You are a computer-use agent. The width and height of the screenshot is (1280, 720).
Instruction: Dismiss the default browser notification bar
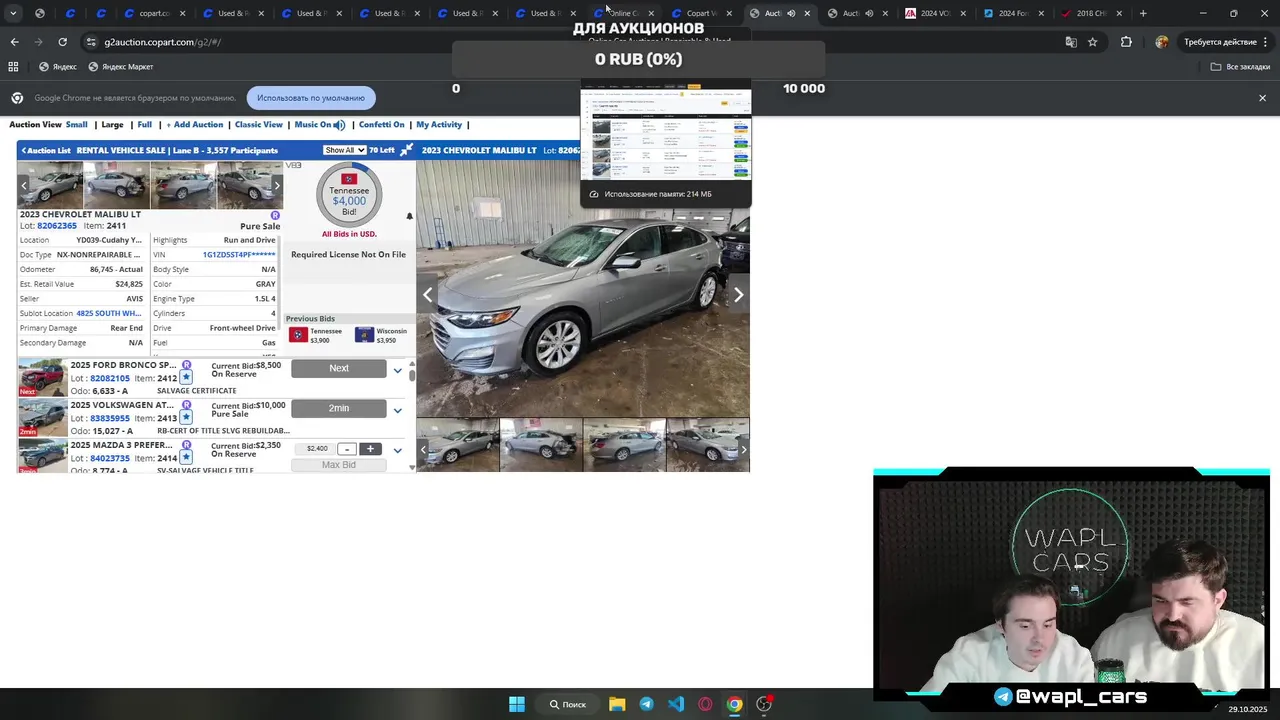click(1262, 98)
